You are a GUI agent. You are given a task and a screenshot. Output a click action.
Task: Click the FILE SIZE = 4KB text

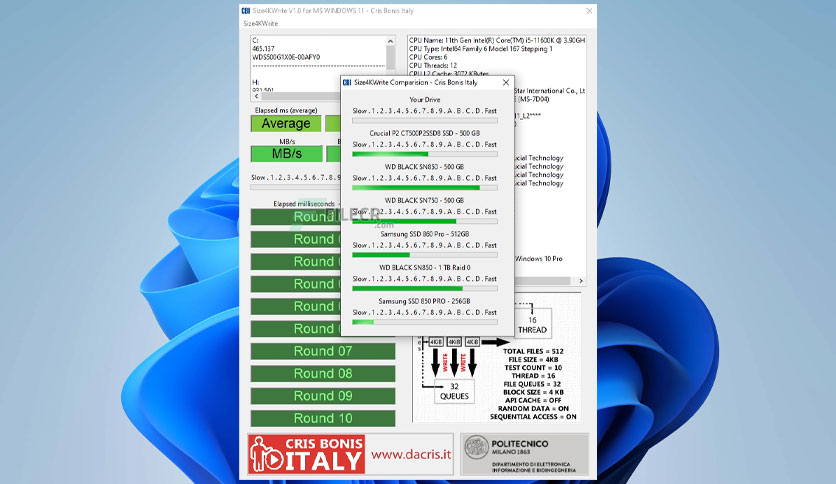click(x=533, y=360)
